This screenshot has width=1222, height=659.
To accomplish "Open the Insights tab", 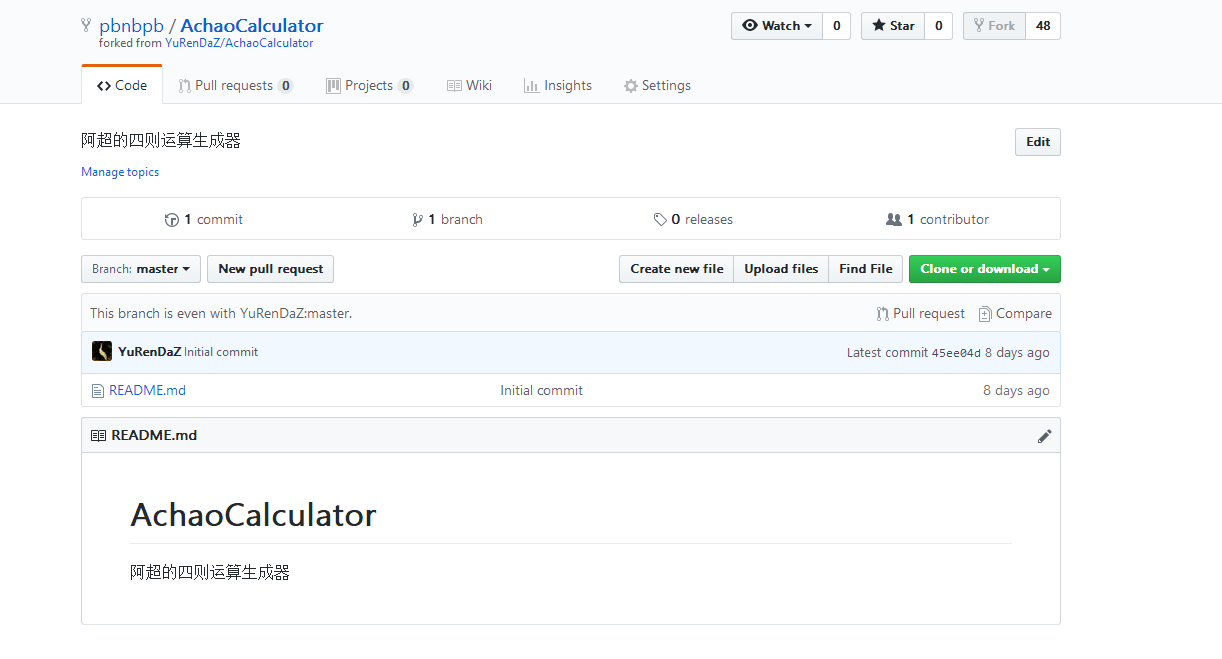I will (558, 85).
